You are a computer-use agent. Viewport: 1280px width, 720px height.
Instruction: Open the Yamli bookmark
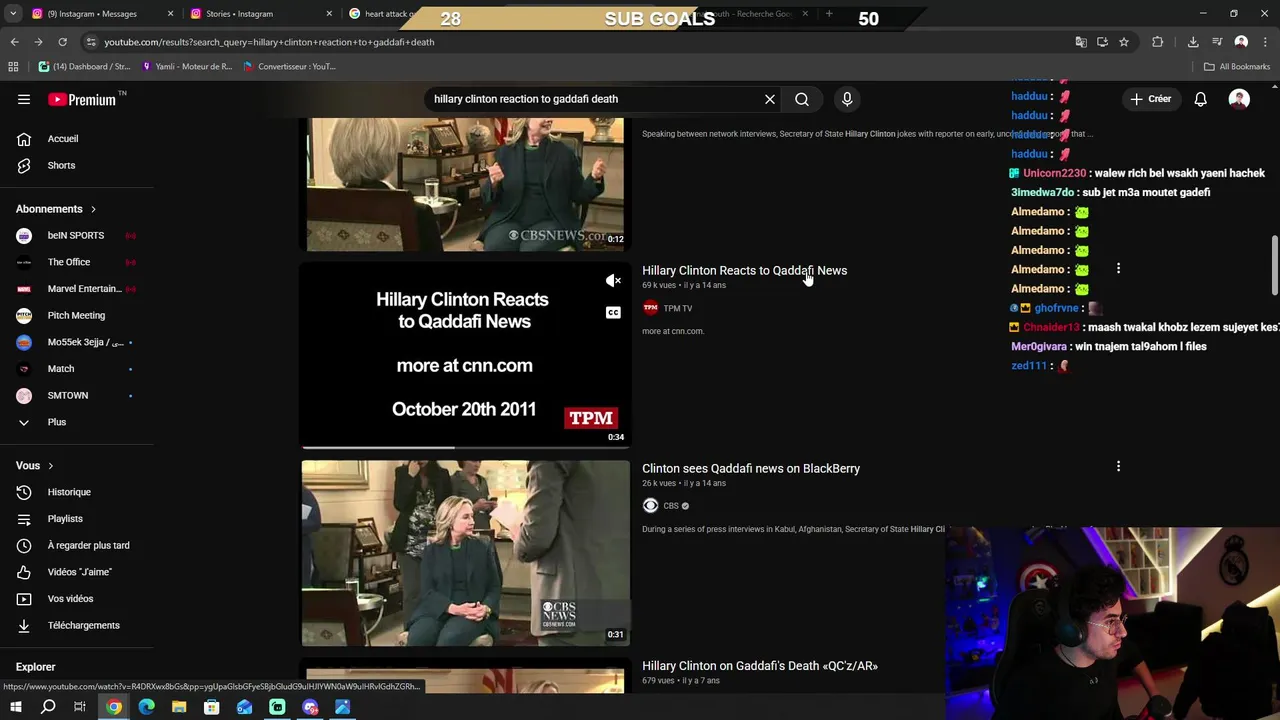pos(187,66)
